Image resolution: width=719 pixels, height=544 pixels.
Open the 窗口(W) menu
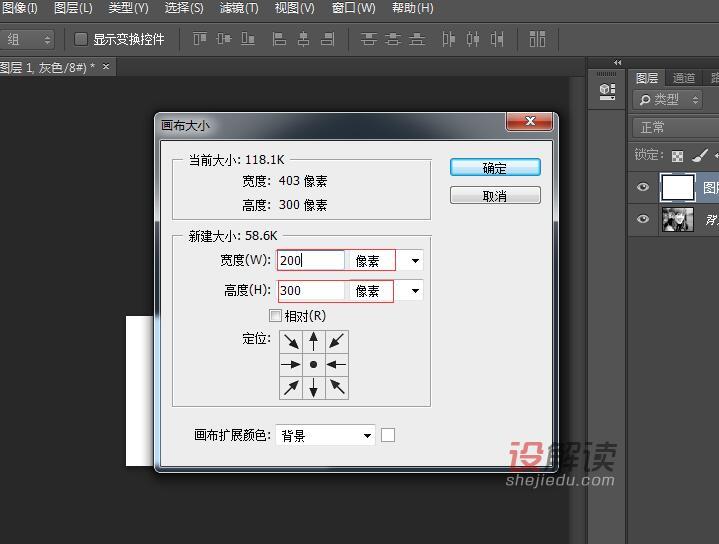click(x=354, y=8)
